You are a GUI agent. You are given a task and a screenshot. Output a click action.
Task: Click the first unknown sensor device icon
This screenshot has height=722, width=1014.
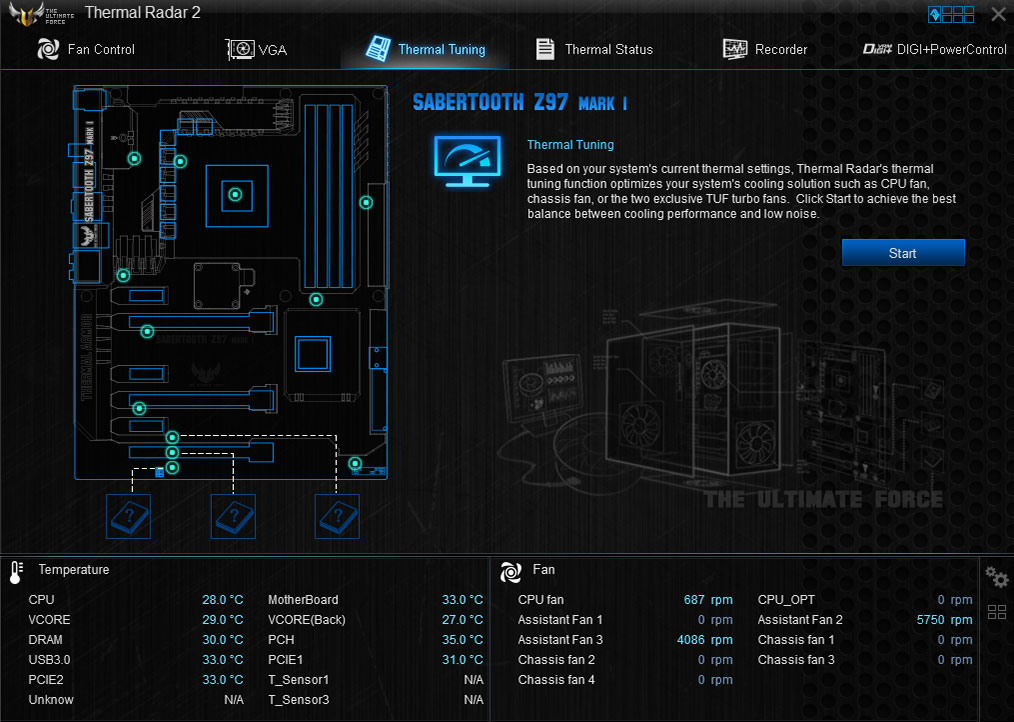pos(128,516)
